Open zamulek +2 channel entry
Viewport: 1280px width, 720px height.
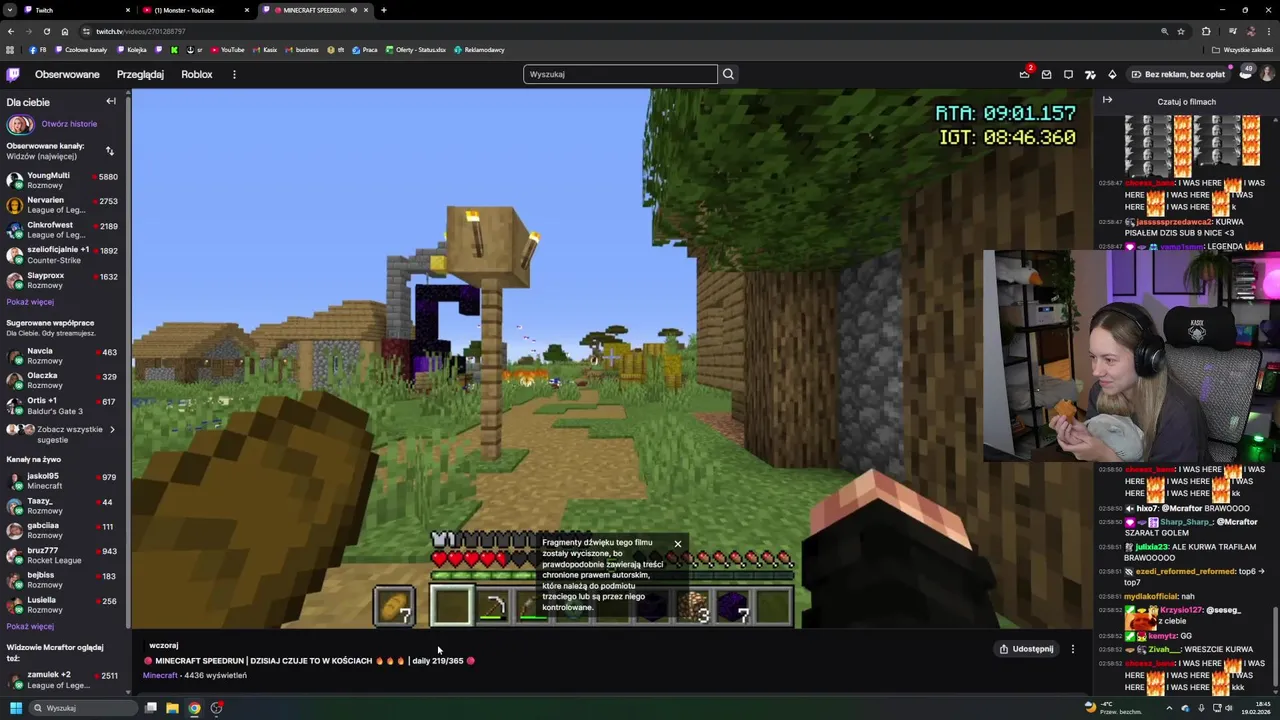(x=63, y=680)
